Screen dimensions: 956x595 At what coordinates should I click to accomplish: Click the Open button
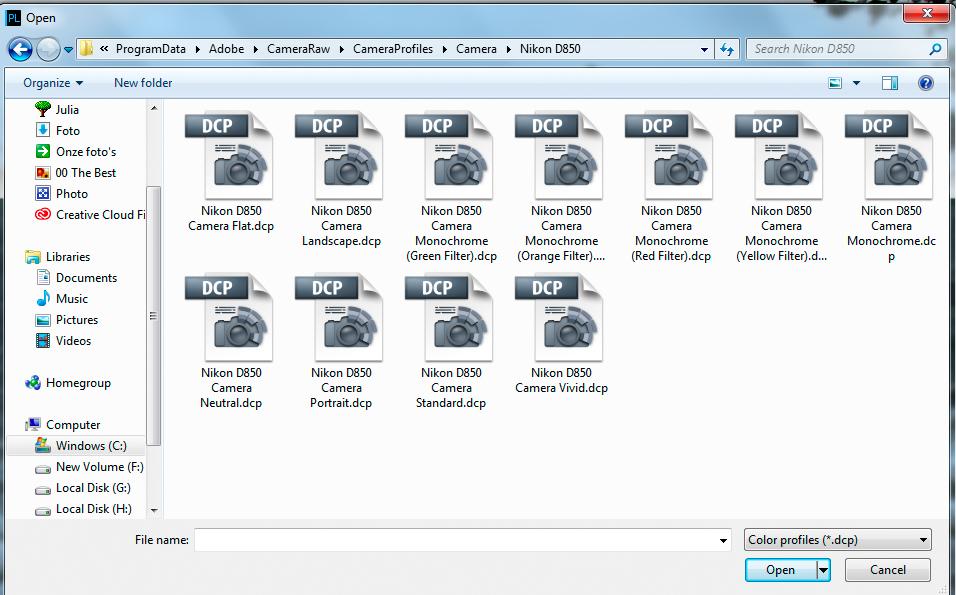point(781,570)
